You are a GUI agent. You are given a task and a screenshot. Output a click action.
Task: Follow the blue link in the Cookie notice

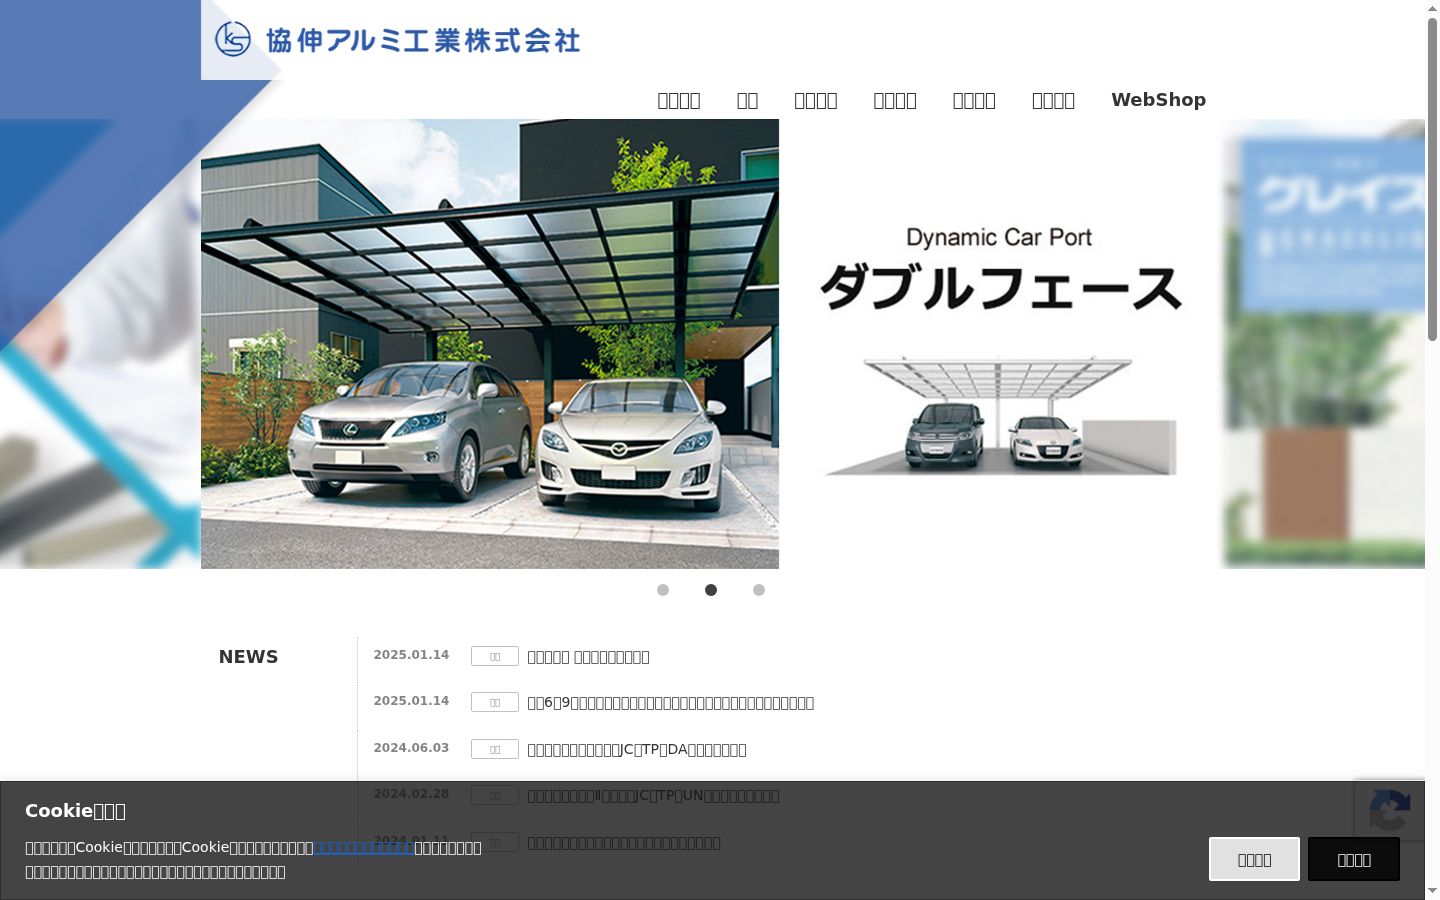(364, 847)
